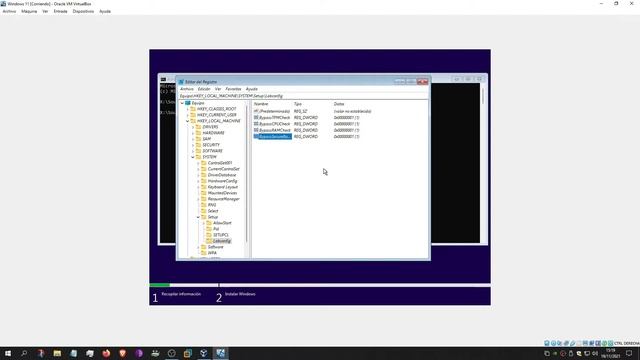Open the Windows Start menu

pos(8,353)
